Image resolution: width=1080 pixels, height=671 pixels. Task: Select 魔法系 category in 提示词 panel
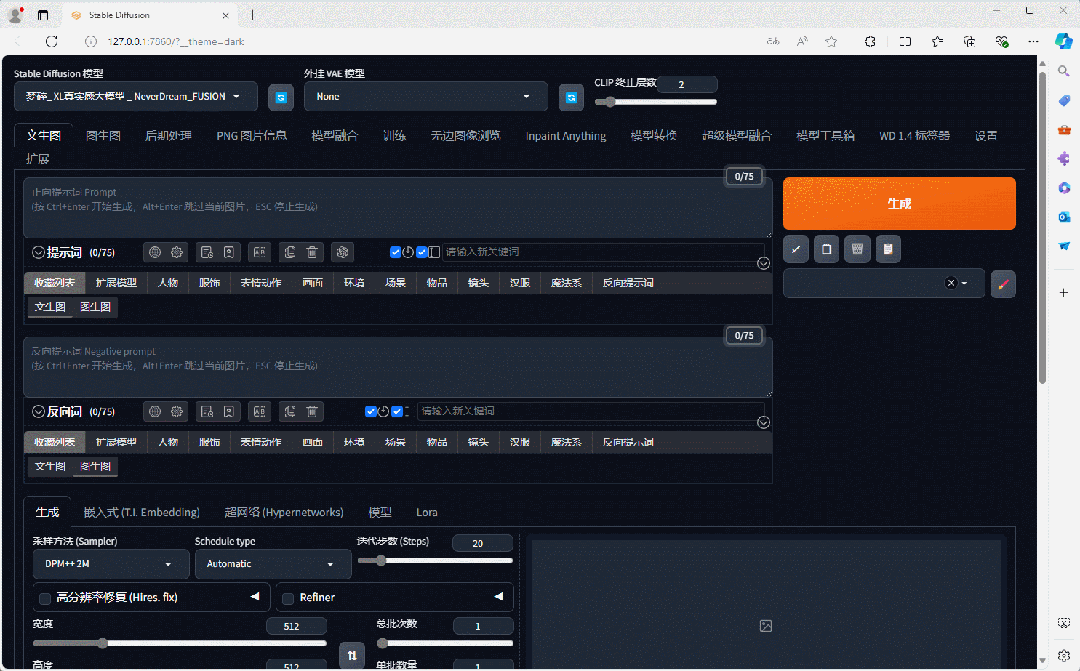point(566,282)
